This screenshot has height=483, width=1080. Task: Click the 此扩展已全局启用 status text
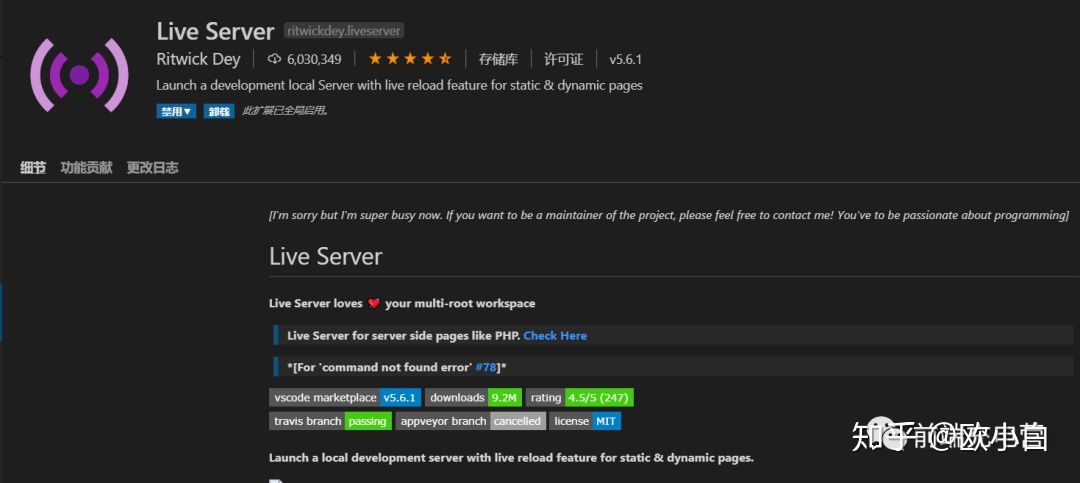284,111
